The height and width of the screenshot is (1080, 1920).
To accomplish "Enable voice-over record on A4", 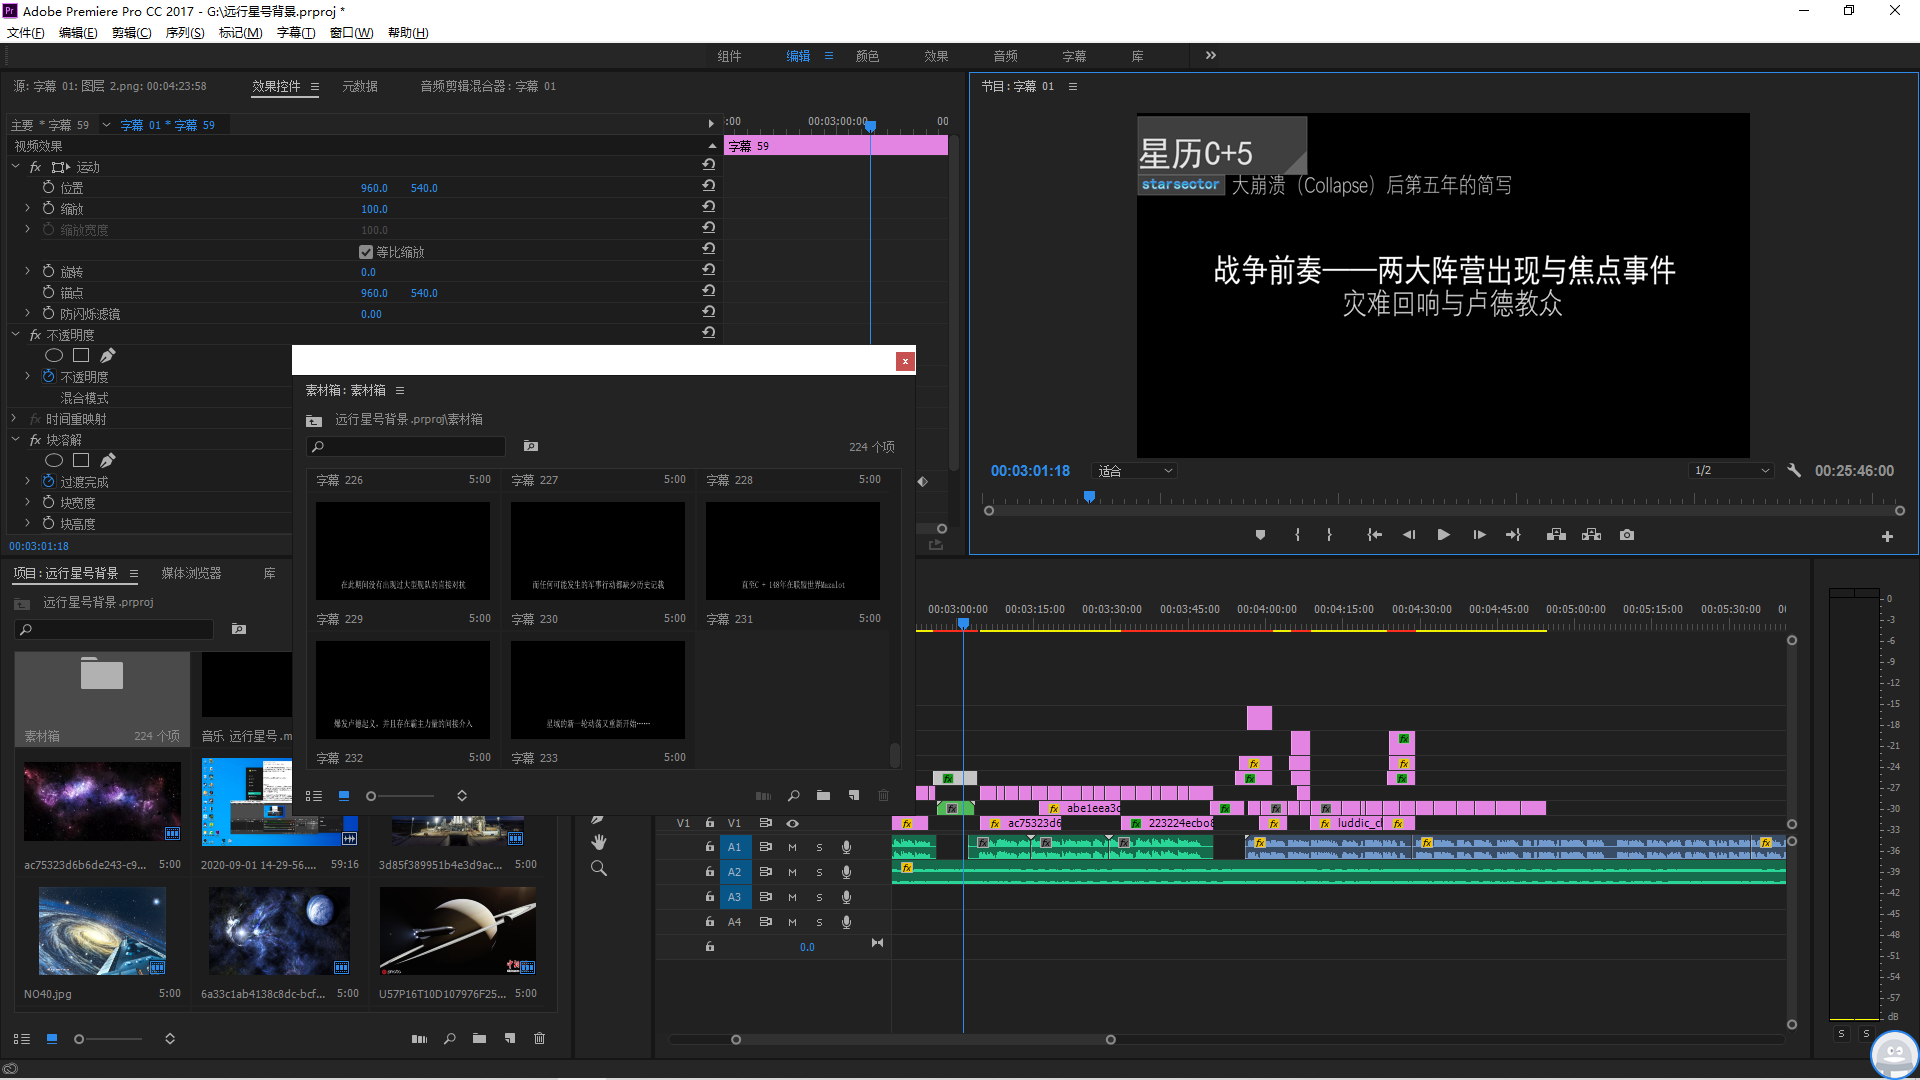I will (846, 922).
